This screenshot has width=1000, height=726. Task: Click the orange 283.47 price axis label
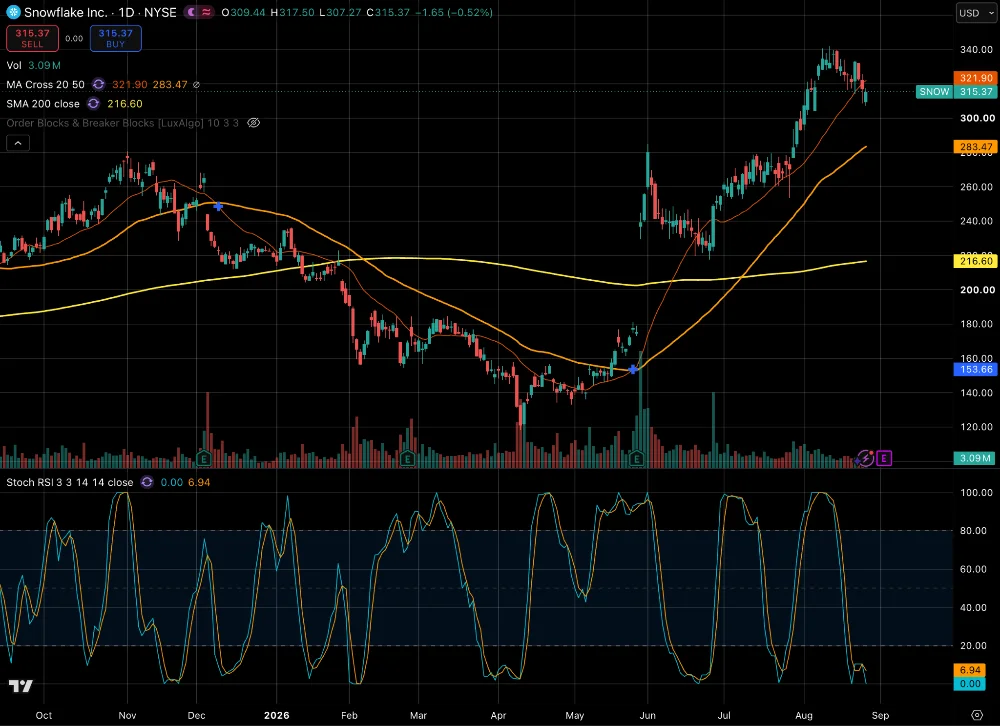click(x=975, y=147)
